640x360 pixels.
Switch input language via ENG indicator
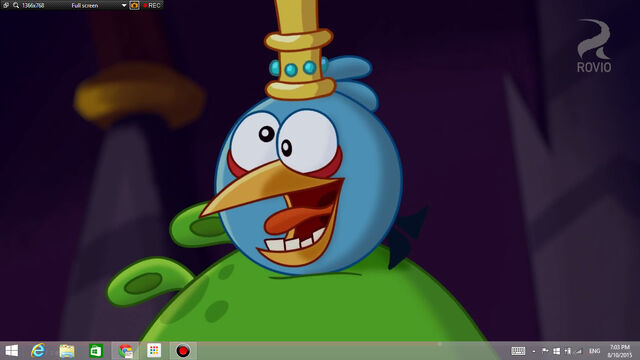click(x=594, y=351)
